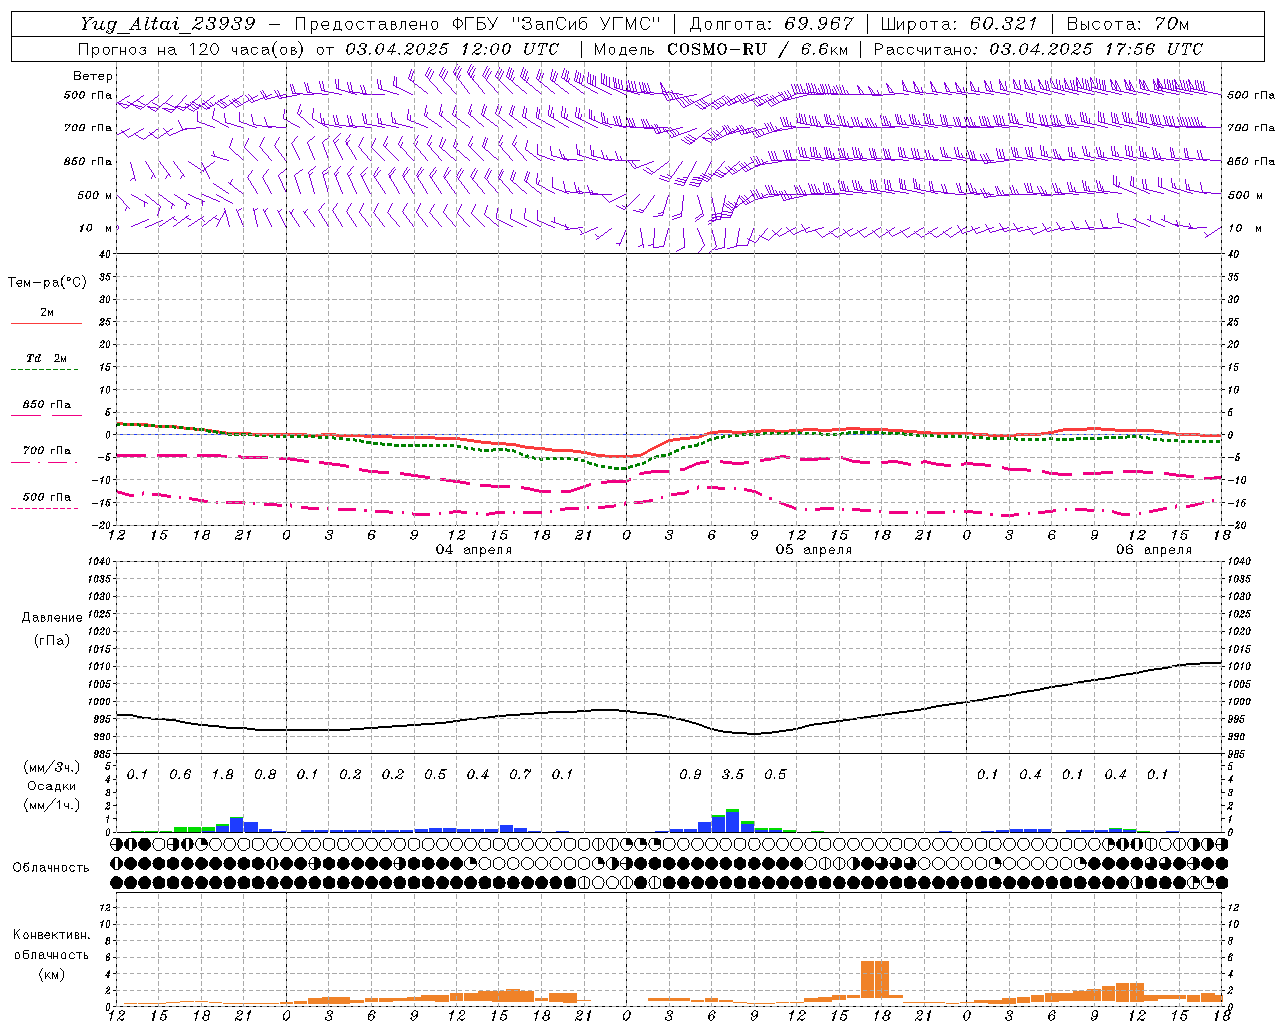Click '700 гПа' label in temperature legend
The image size is (1280, 1024).
point(46,451)
